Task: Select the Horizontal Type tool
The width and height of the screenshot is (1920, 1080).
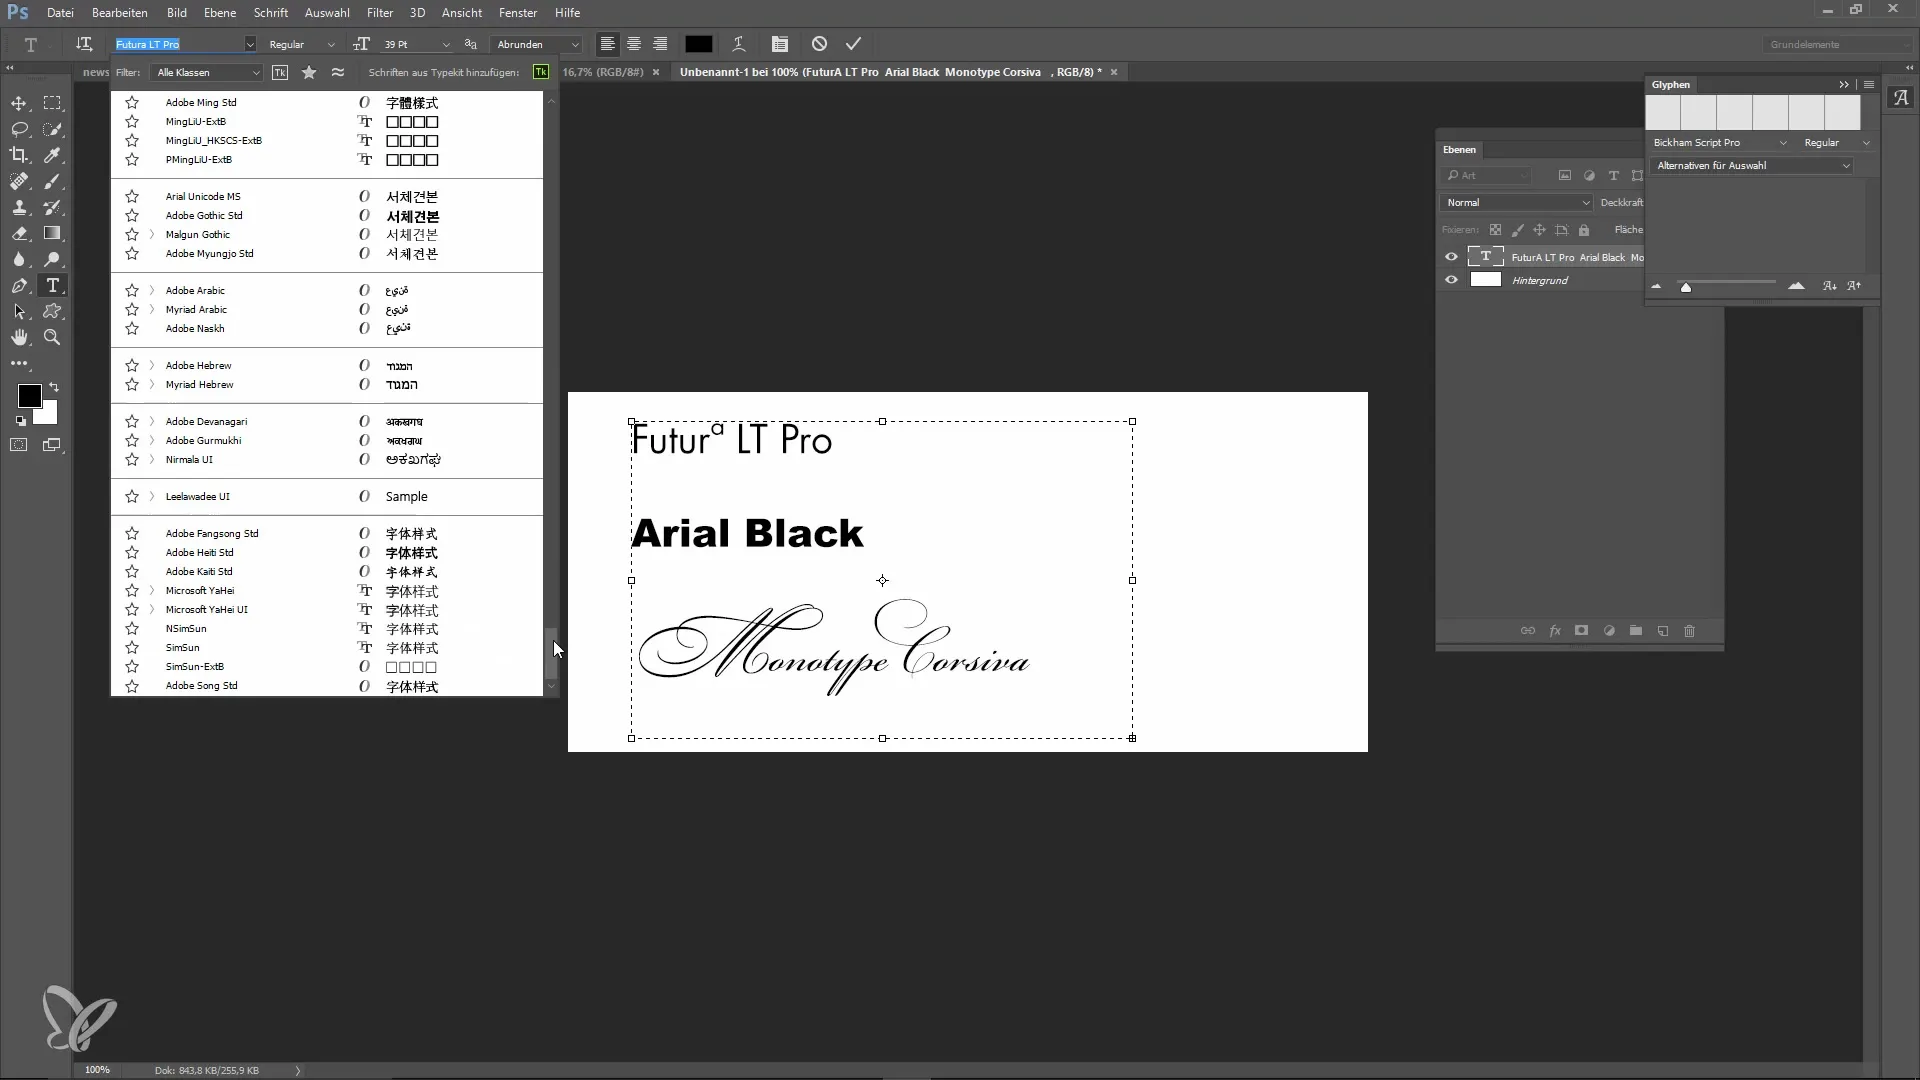Action: coord(52,285)
